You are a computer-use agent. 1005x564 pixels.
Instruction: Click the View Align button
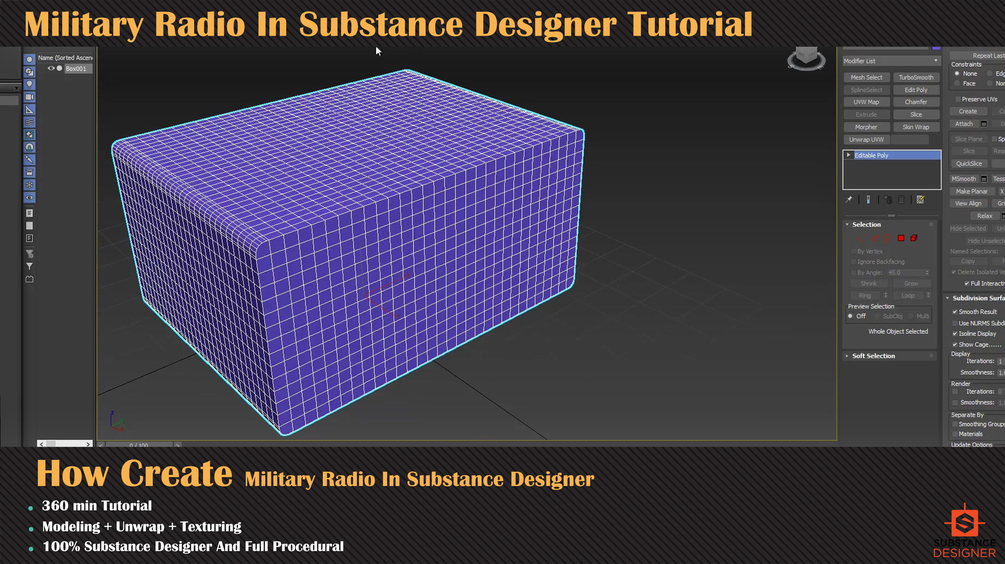[968, 203]
